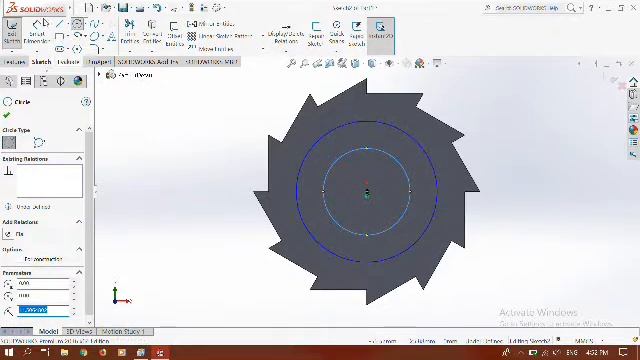Click the Print icon in the top toolbar
Screen dimensions: 640x360
click(140, 8)
